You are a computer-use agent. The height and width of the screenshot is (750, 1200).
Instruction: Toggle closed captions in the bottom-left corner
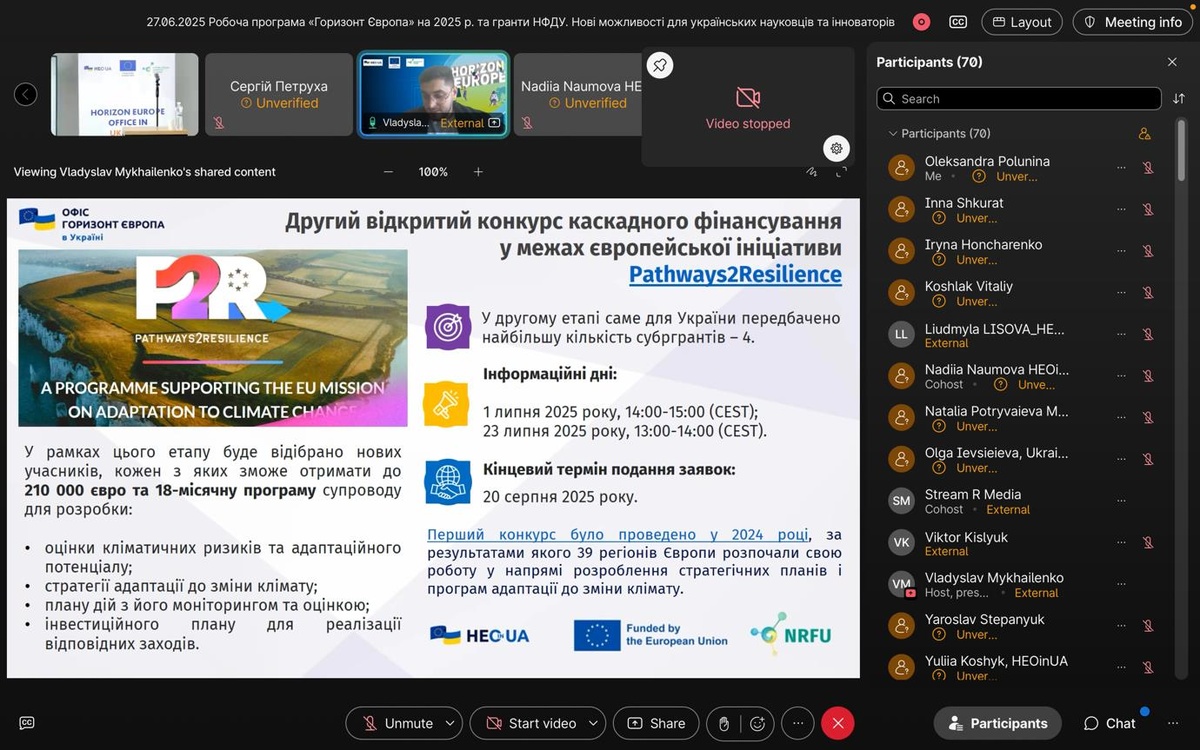click(x=27, y=723)
